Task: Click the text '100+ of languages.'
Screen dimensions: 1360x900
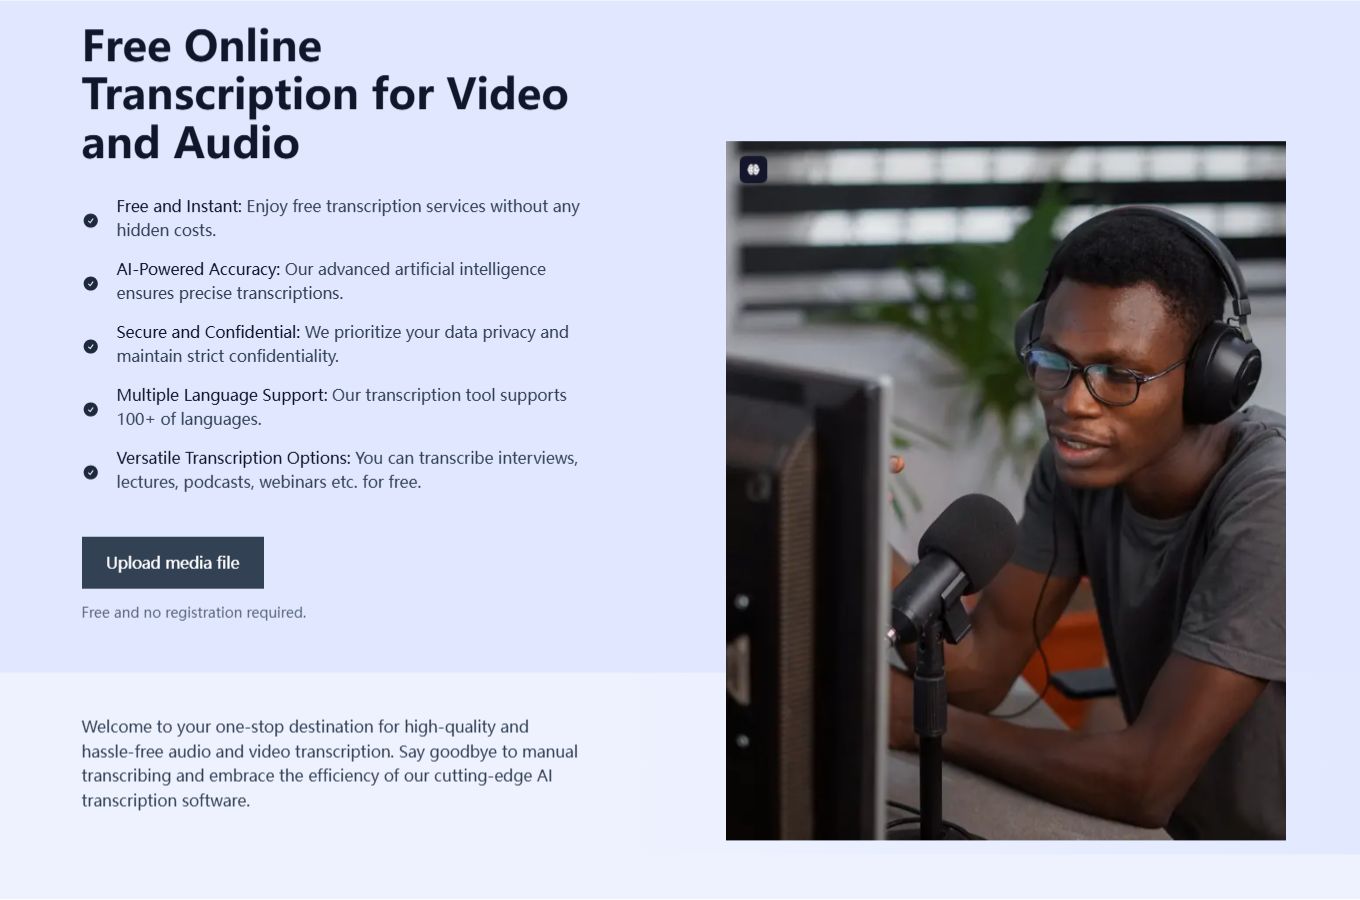Action: 189,419
